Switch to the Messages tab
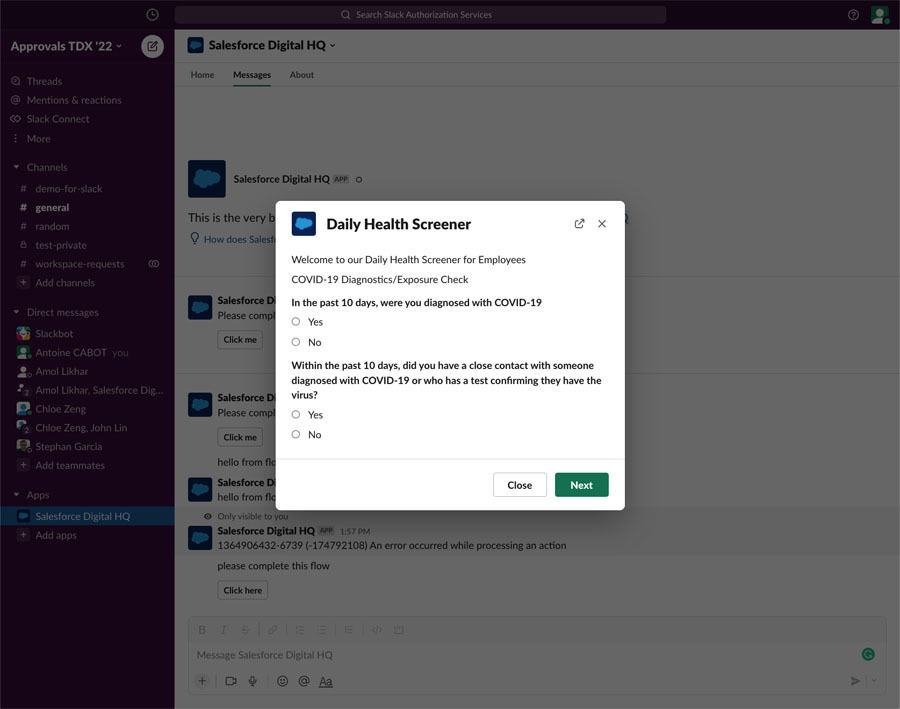This screenshot has width=900, height=709. (251, 75)
